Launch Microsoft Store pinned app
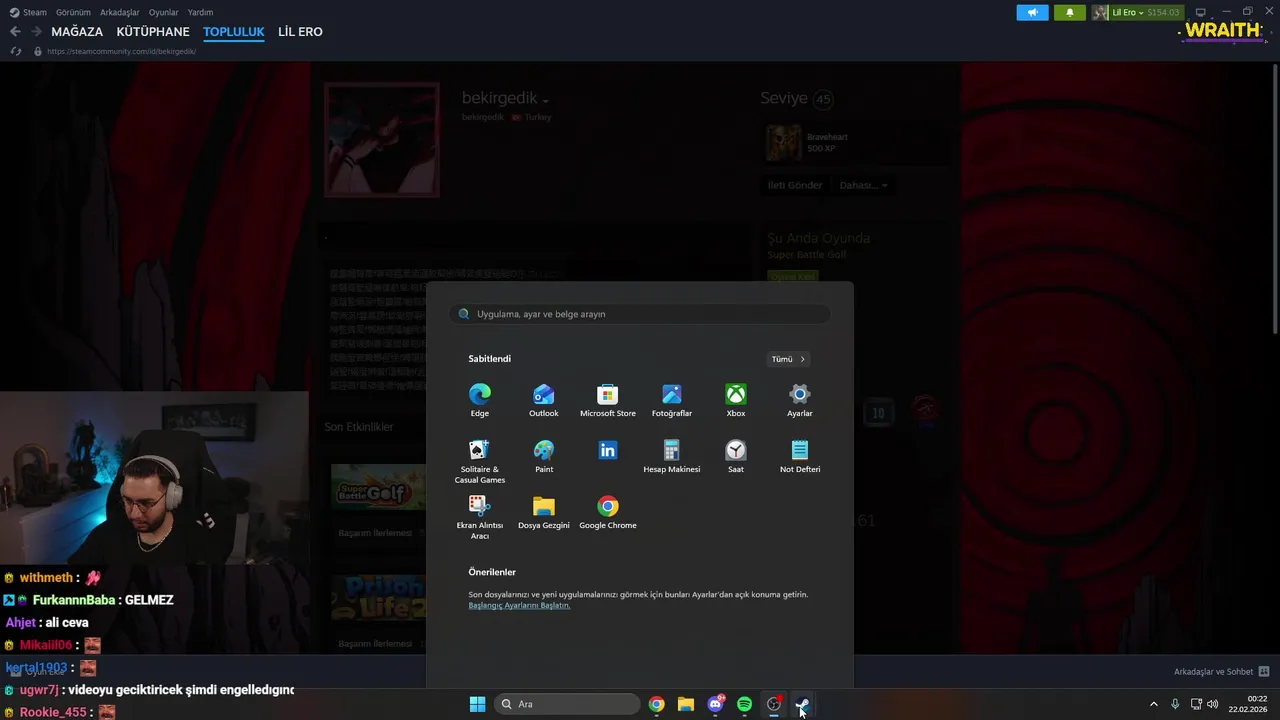This screenshot has width=1280, height=720. pos(608,400)
